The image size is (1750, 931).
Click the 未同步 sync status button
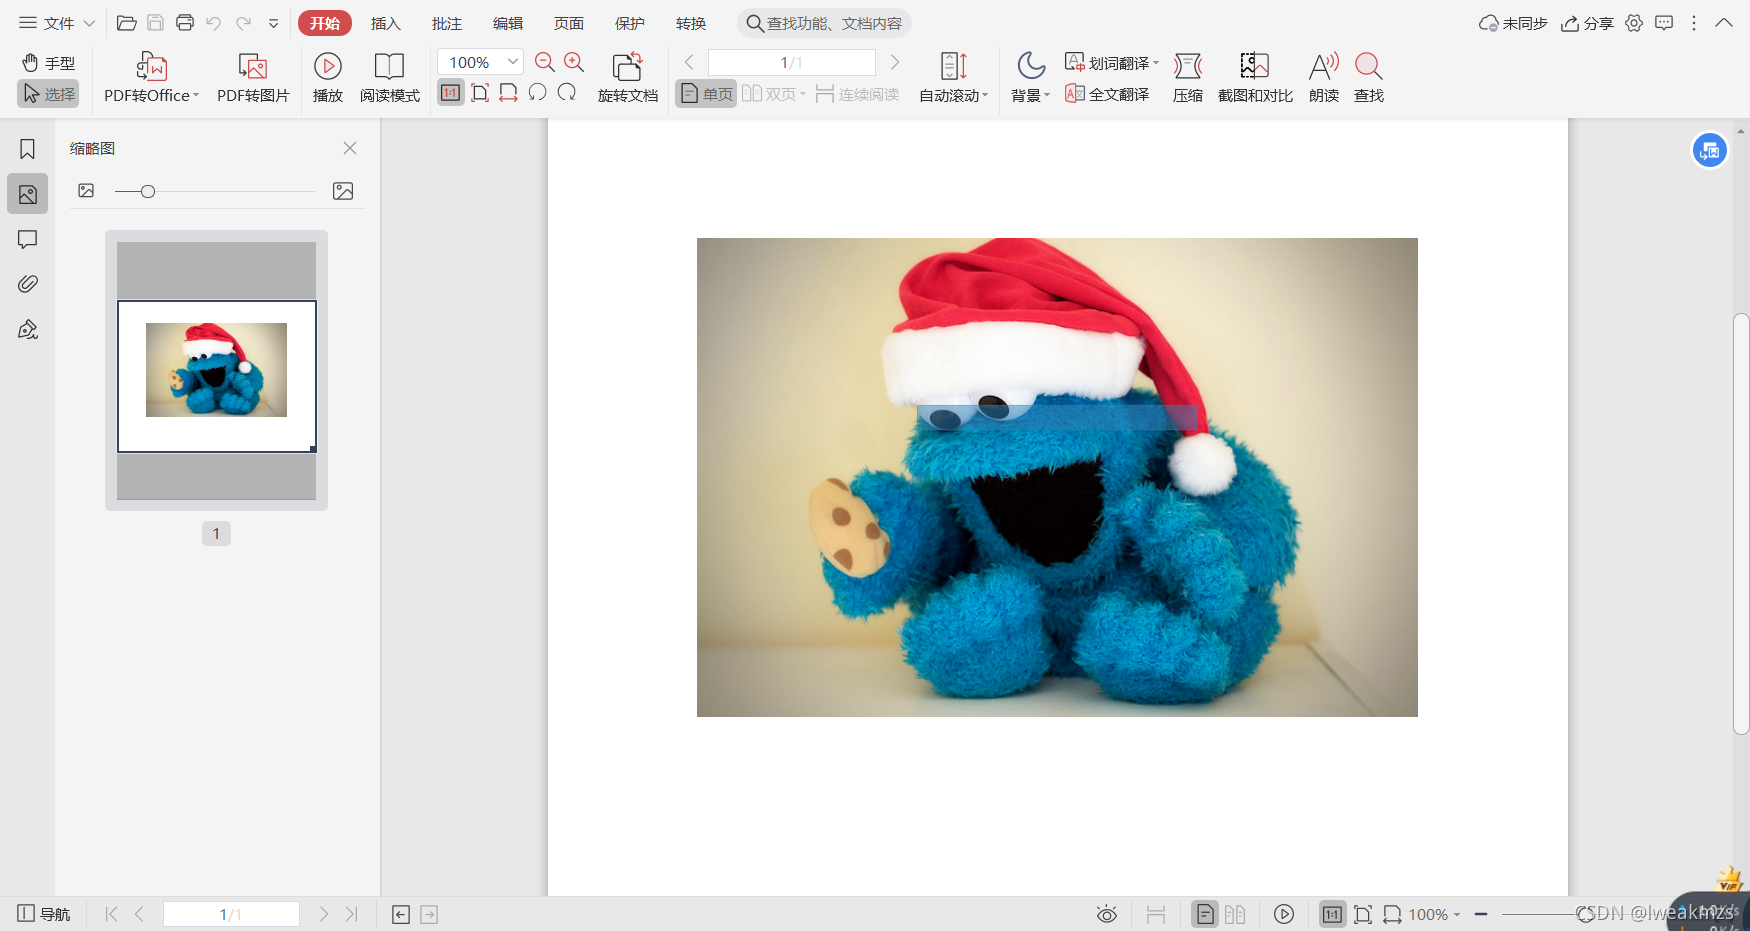pos(1513,23)
